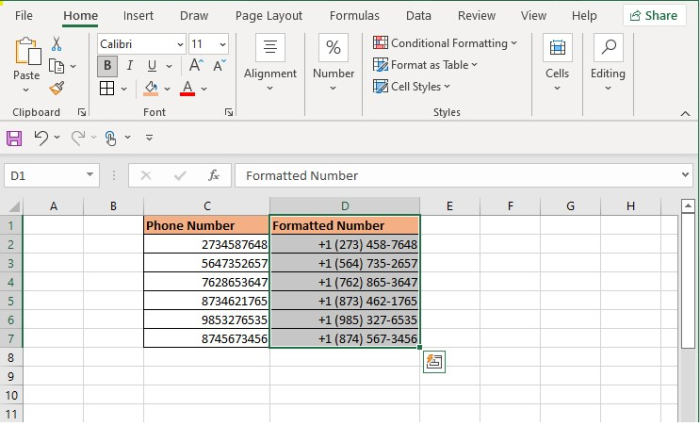This screenshot has height=426, width=700.
Task: Apply the red font color swatch
Action: [x=187, y=88]
